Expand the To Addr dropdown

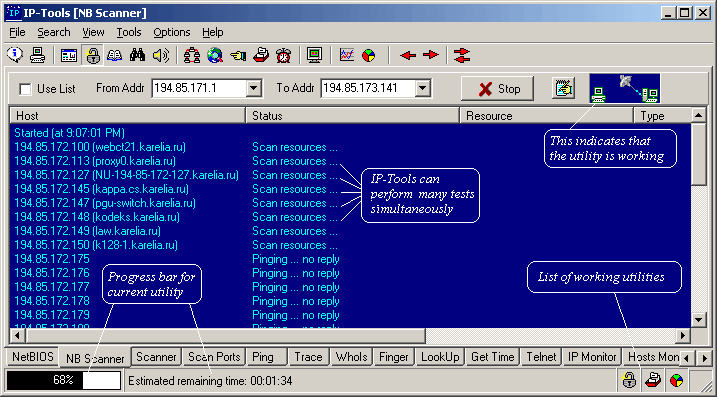point(423,88)
